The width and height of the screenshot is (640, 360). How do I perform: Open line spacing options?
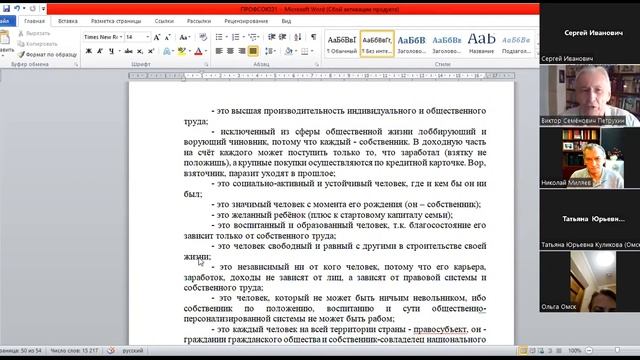270,51
